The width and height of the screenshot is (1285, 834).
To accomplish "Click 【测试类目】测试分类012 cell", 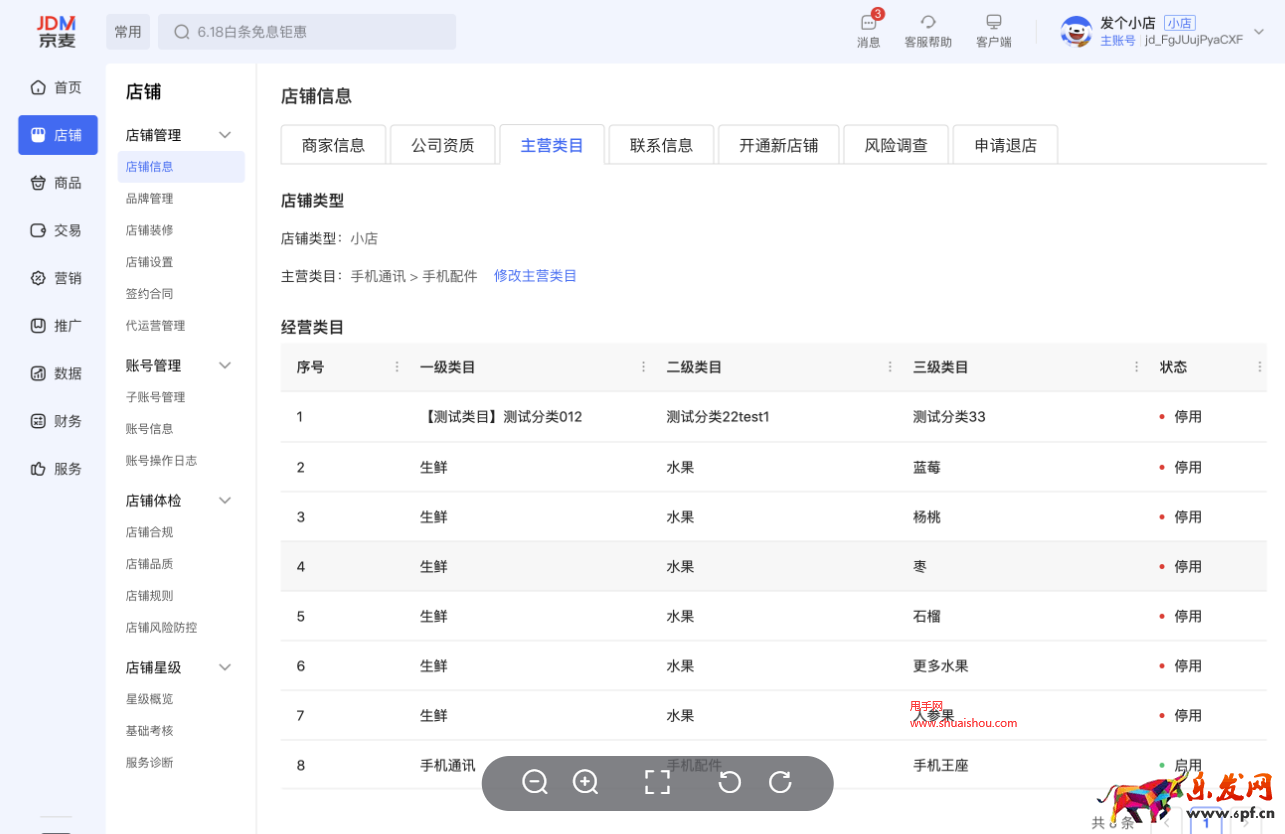I will [501, 417].
